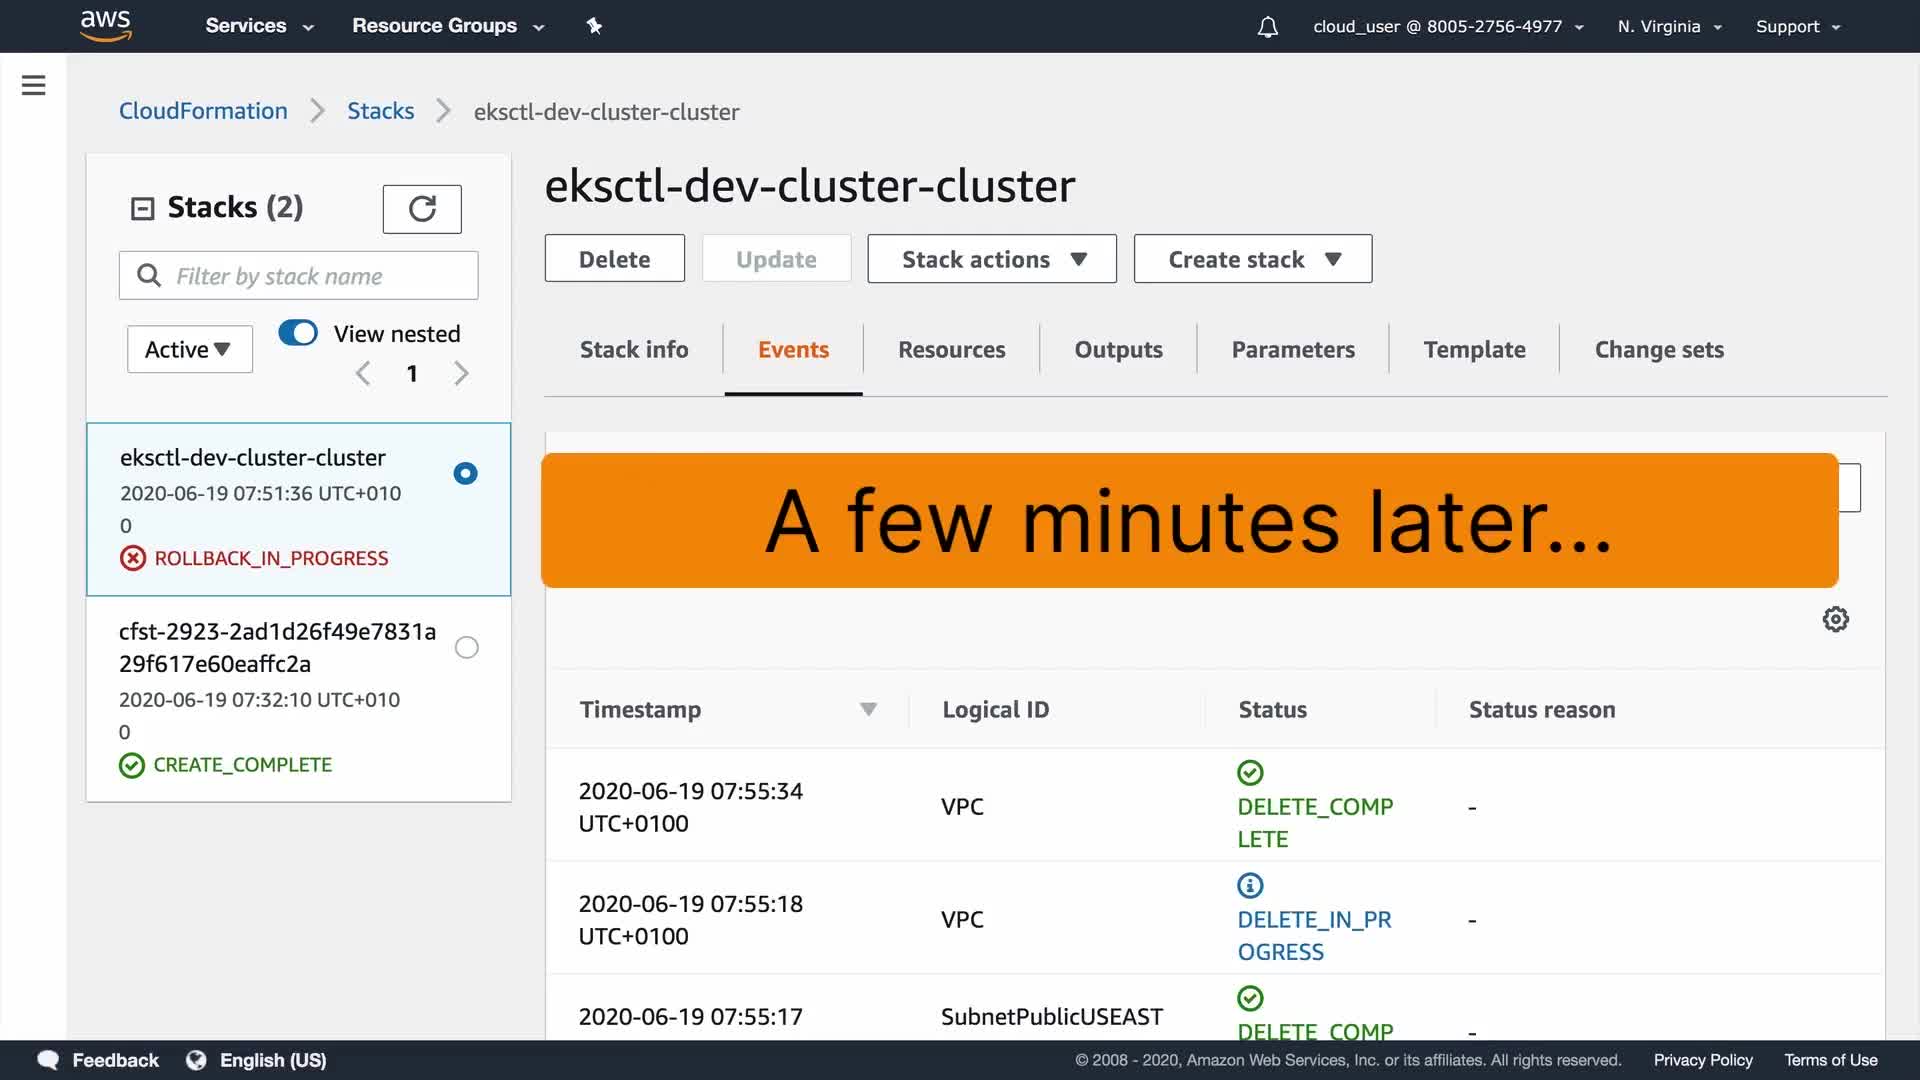The height and width of the screenshot is (1080, 1920).
Task: Open the notifications bell
Action: point(1267,27)
